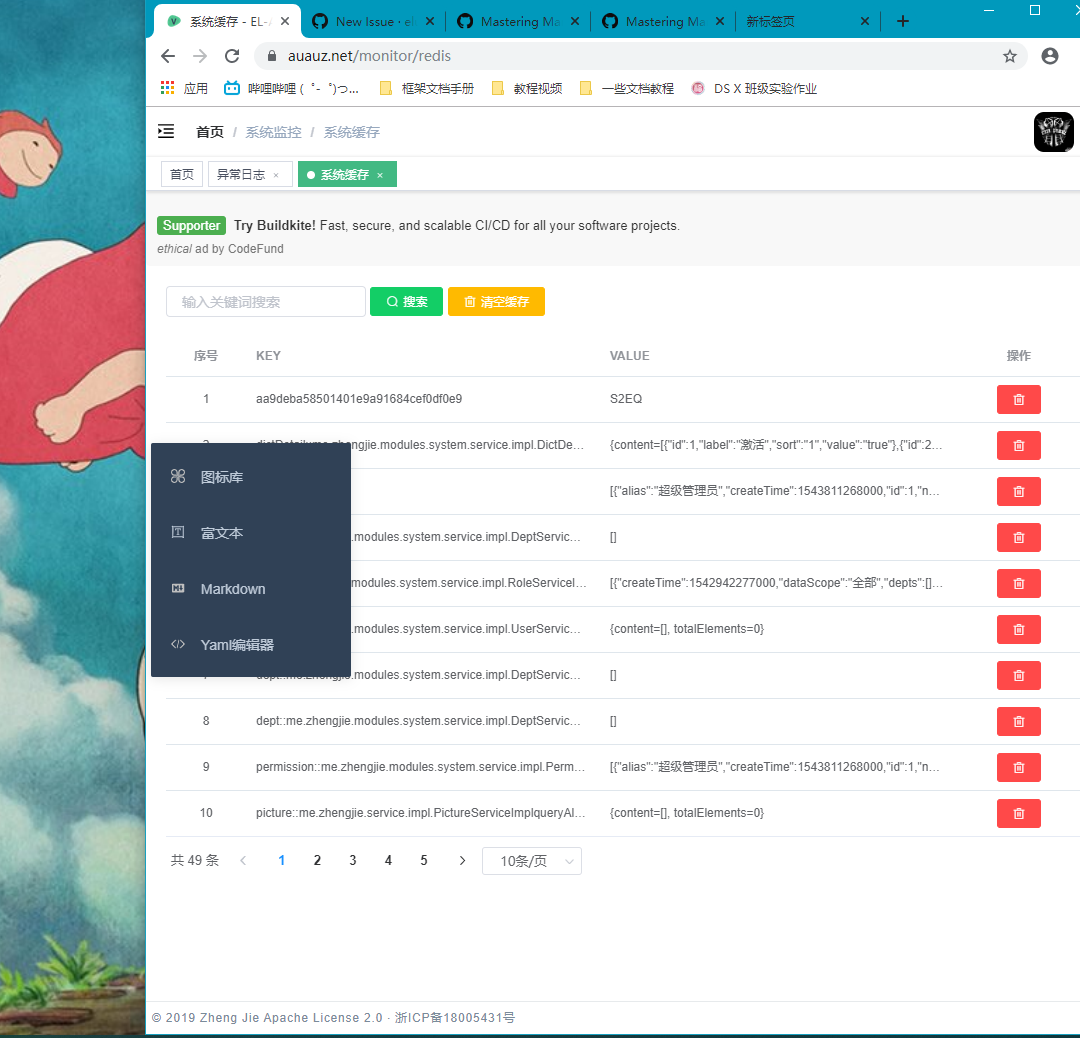Go to 首页 in the breadcrumb
The image size is (1080, 1038).
210,132
